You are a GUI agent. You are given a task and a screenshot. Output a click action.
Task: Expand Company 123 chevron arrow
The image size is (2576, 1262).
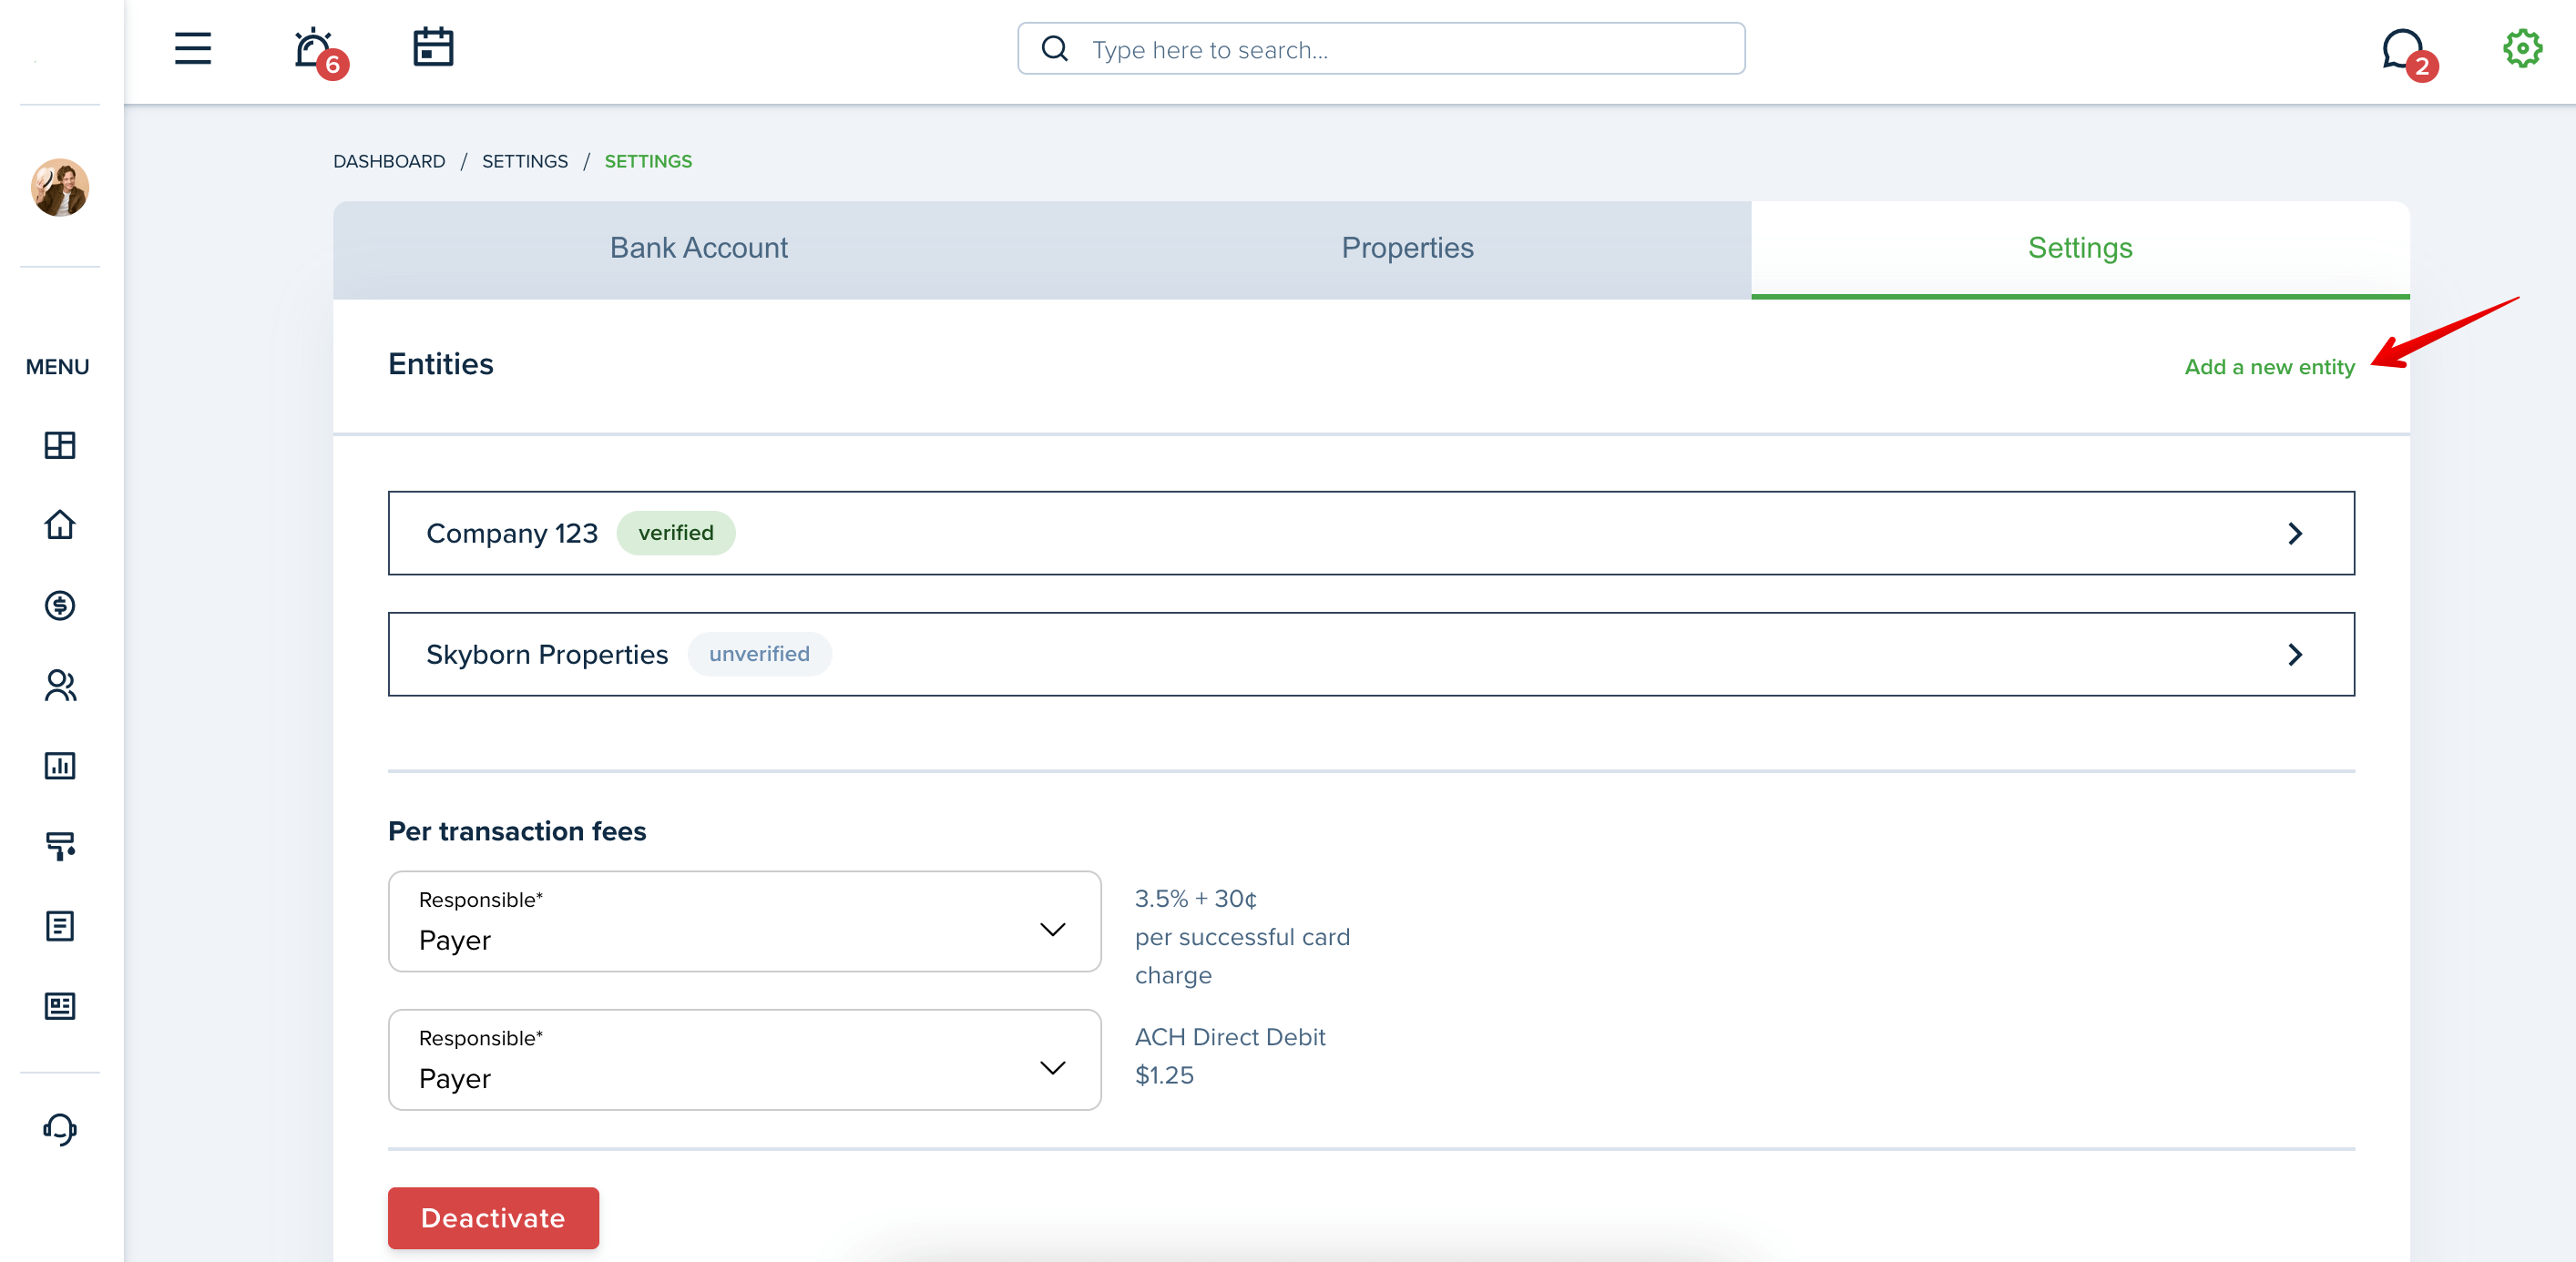coord(2295,534)
